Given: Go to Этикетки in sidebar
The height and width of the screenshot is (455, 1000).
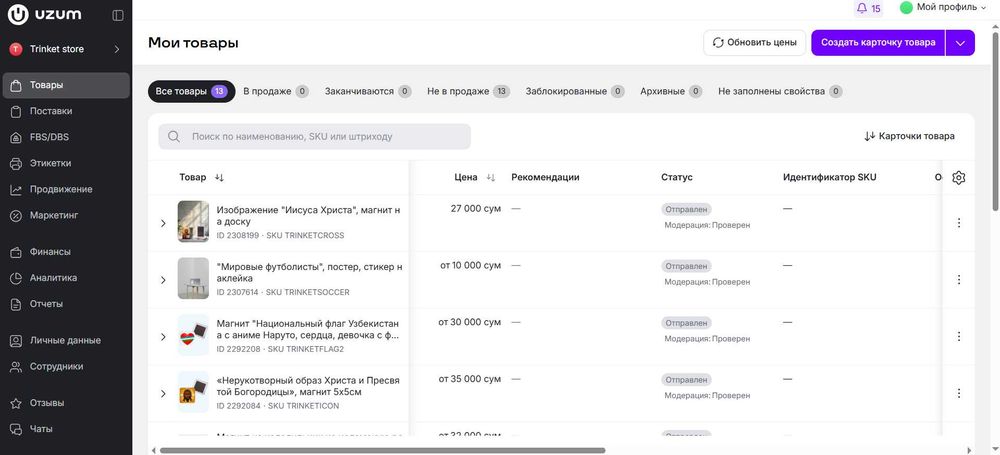Looking at the screenshot, I should pos(50,163).
